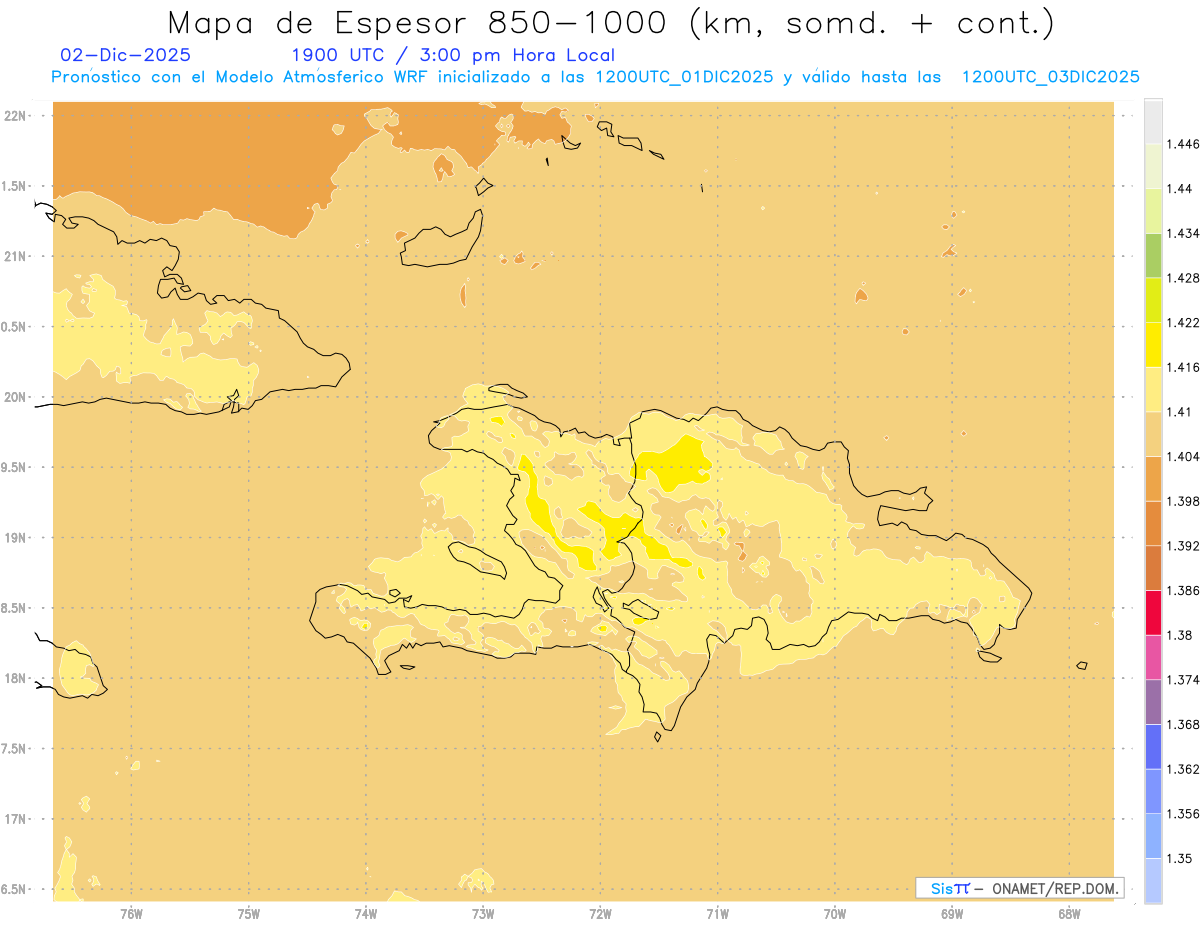Click the legend value '1.392'
1200x927 pixels.
point(1182,546)
